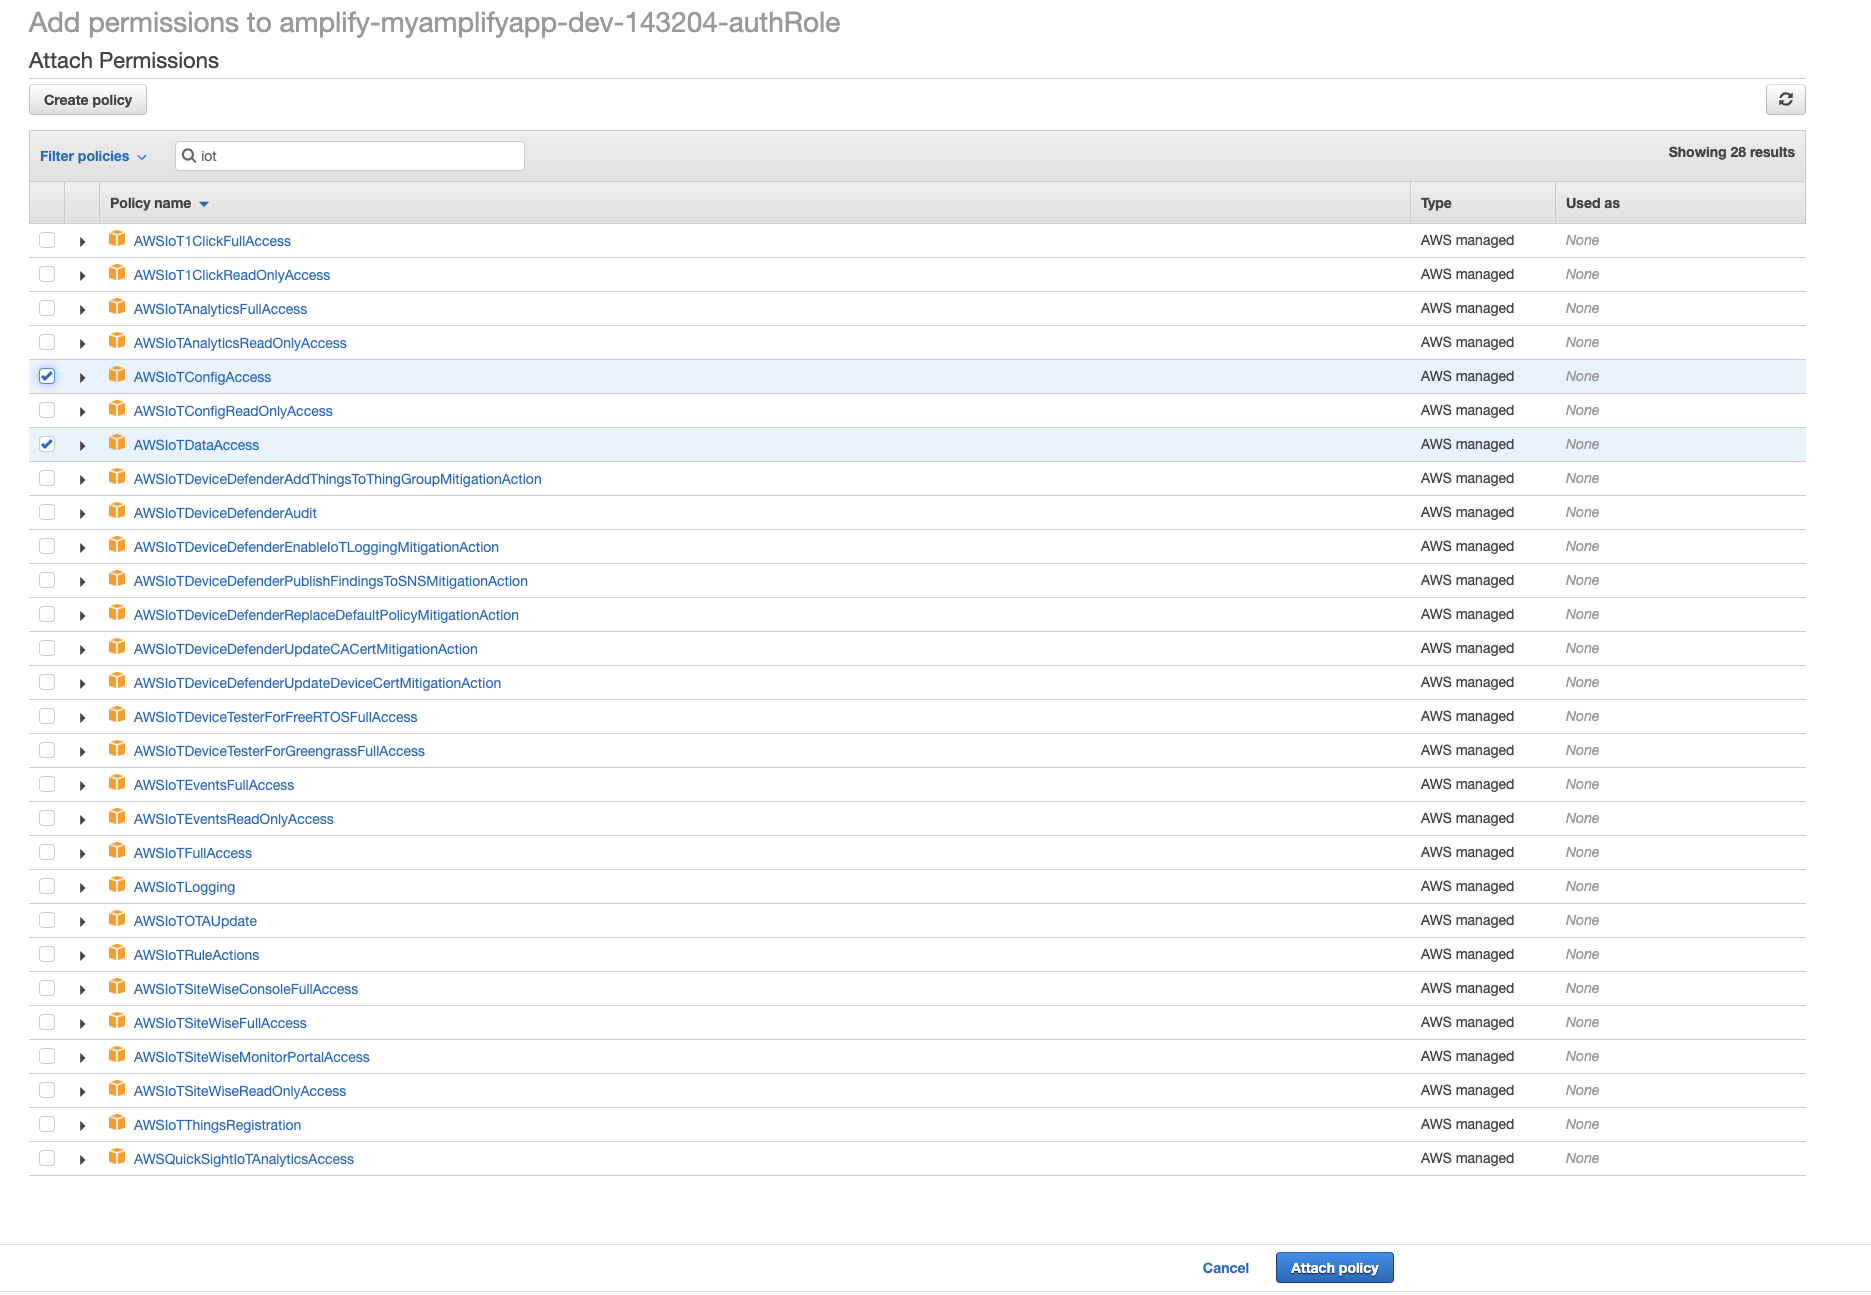Click the policy icon beside AWSIoTSiteWiseReadOnlyAccess

[x=117, y=1089]
